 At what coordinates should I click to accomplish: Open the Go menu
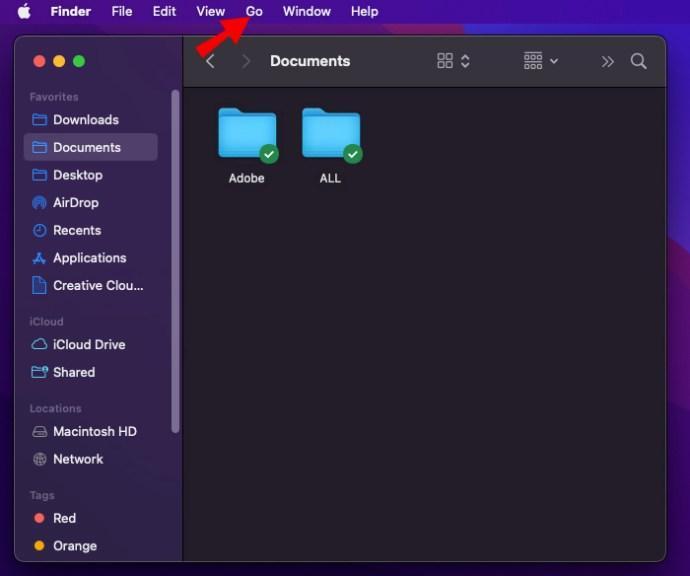coord(254,11)
